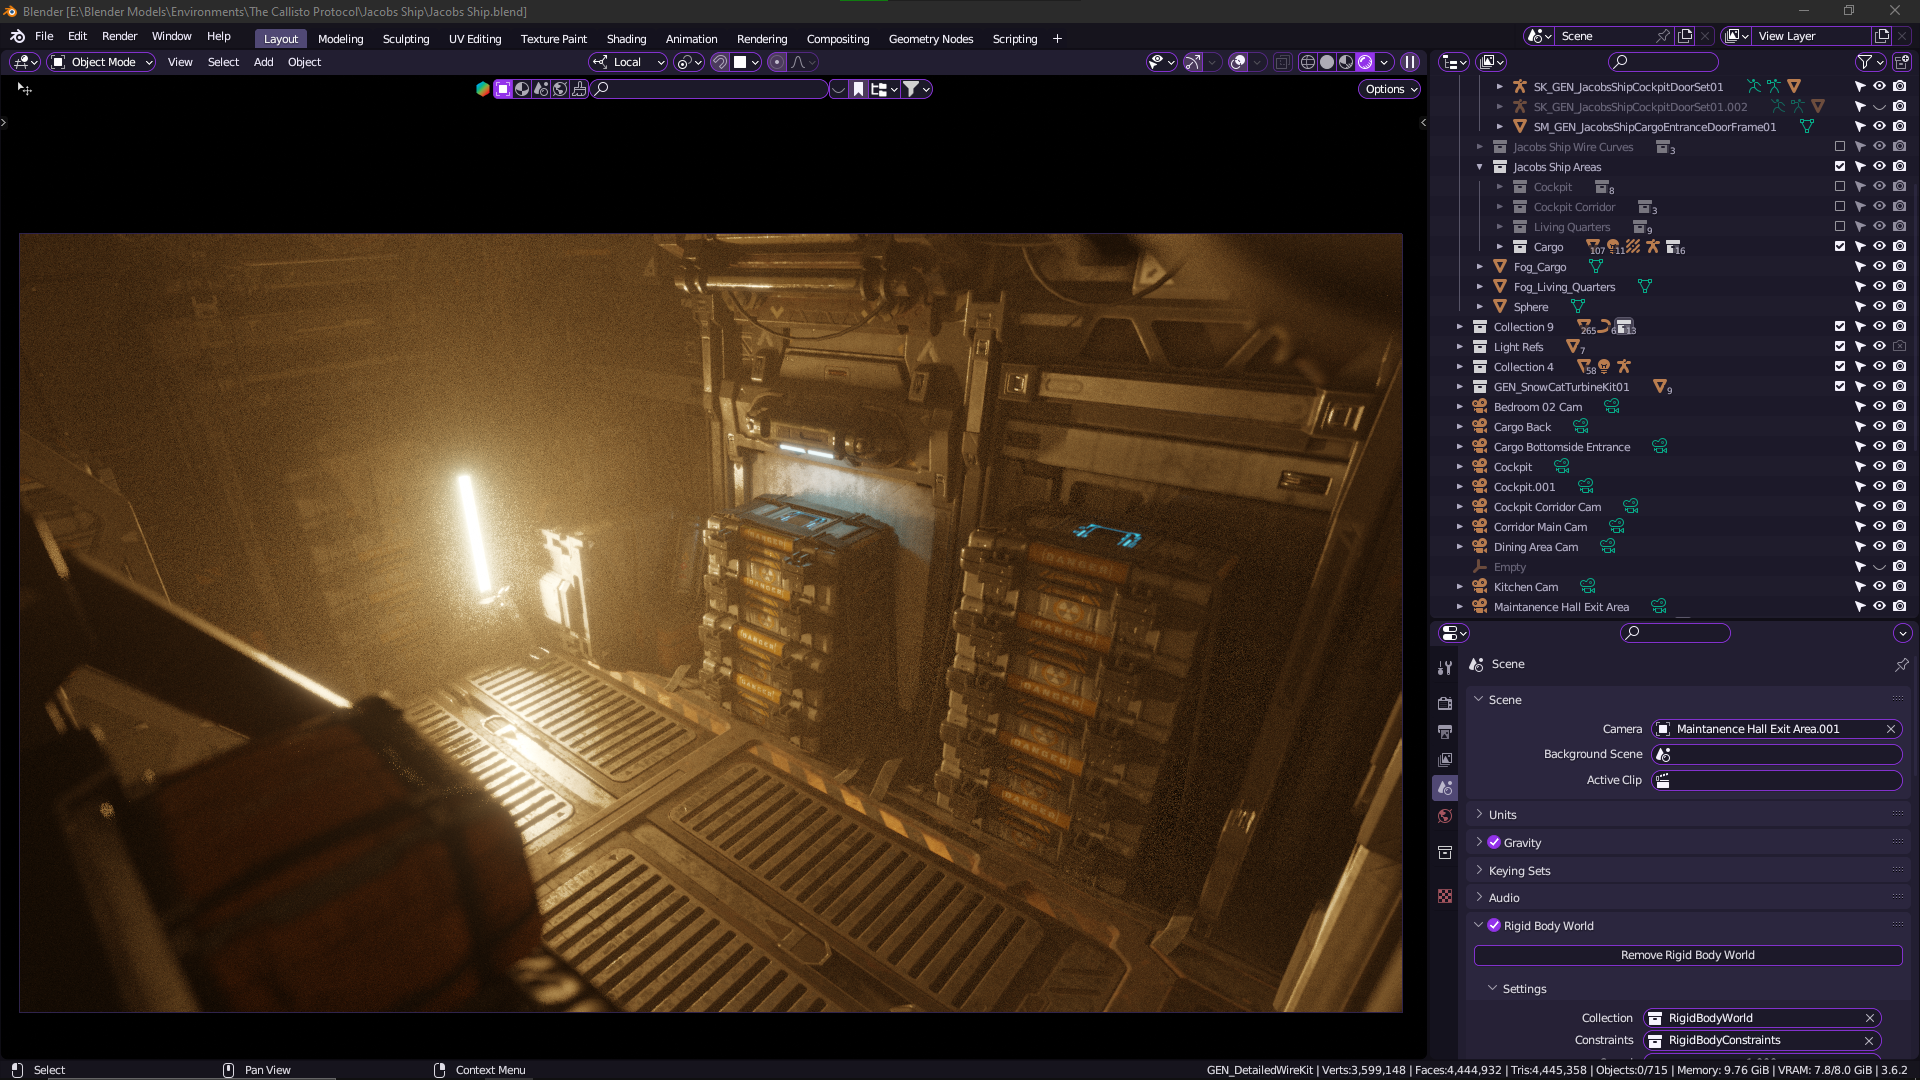Viewport: 1920px width, 1080px height.
Task: Expand the Units panel
Action: pyautogui.click(x=1502, y=815)
